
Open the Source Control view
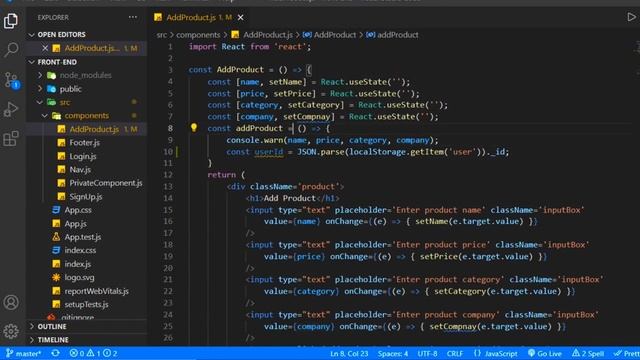pyautogui.click(x=11, y=80)
